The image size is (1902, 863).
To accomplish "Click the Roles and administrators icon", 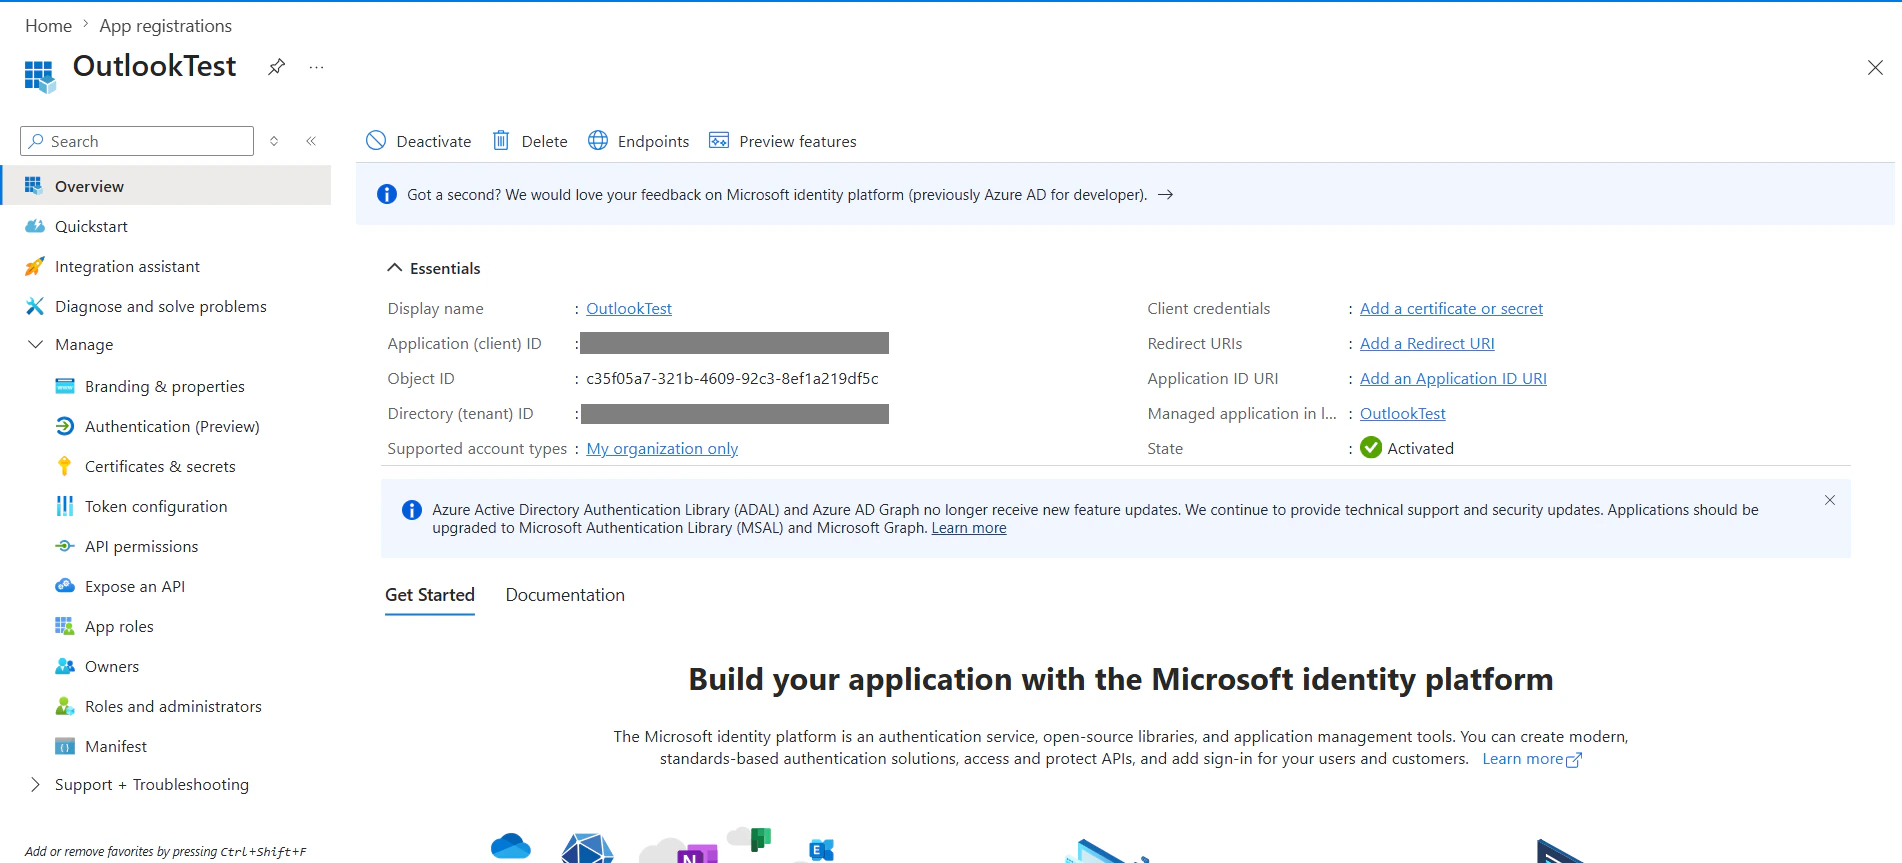I will [x=65, y=706].
